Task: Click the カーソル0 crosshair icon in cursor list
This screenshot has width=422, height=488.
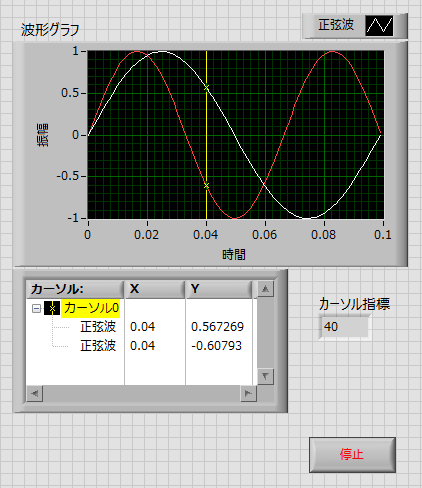Action: tap(52, 308)
